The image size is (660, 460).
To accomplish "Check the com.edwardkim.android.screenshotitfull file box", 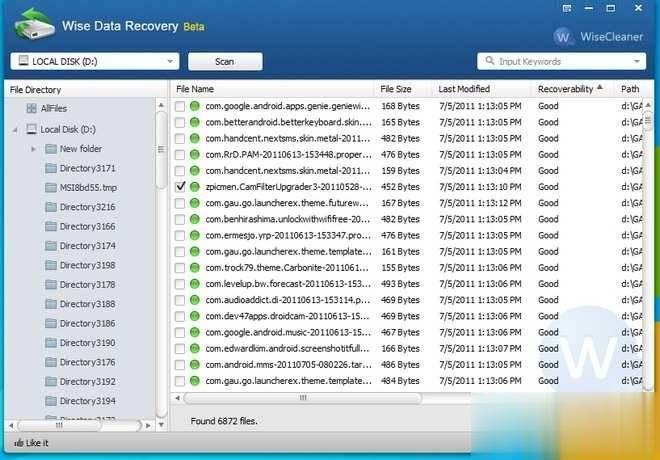I will coord(180,348).
